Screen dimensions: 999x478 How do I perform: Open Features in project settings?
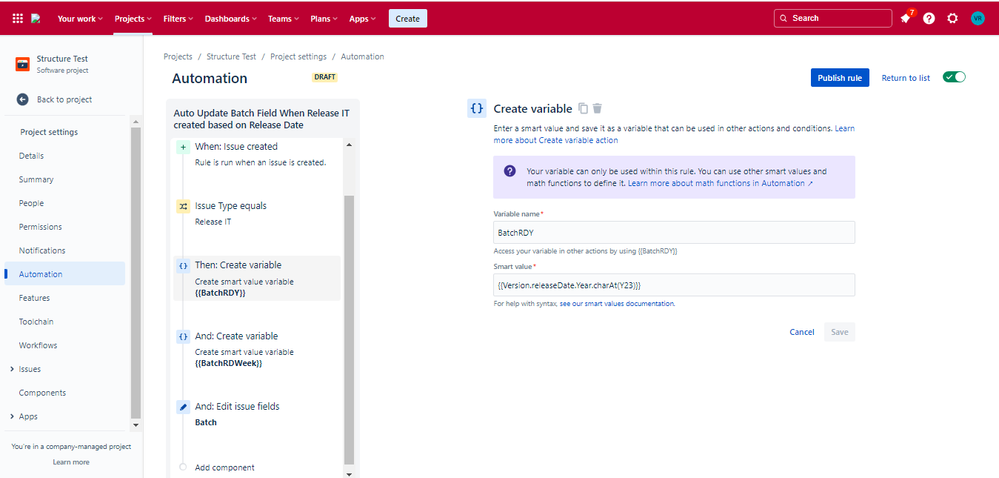(x=34, y=298)
